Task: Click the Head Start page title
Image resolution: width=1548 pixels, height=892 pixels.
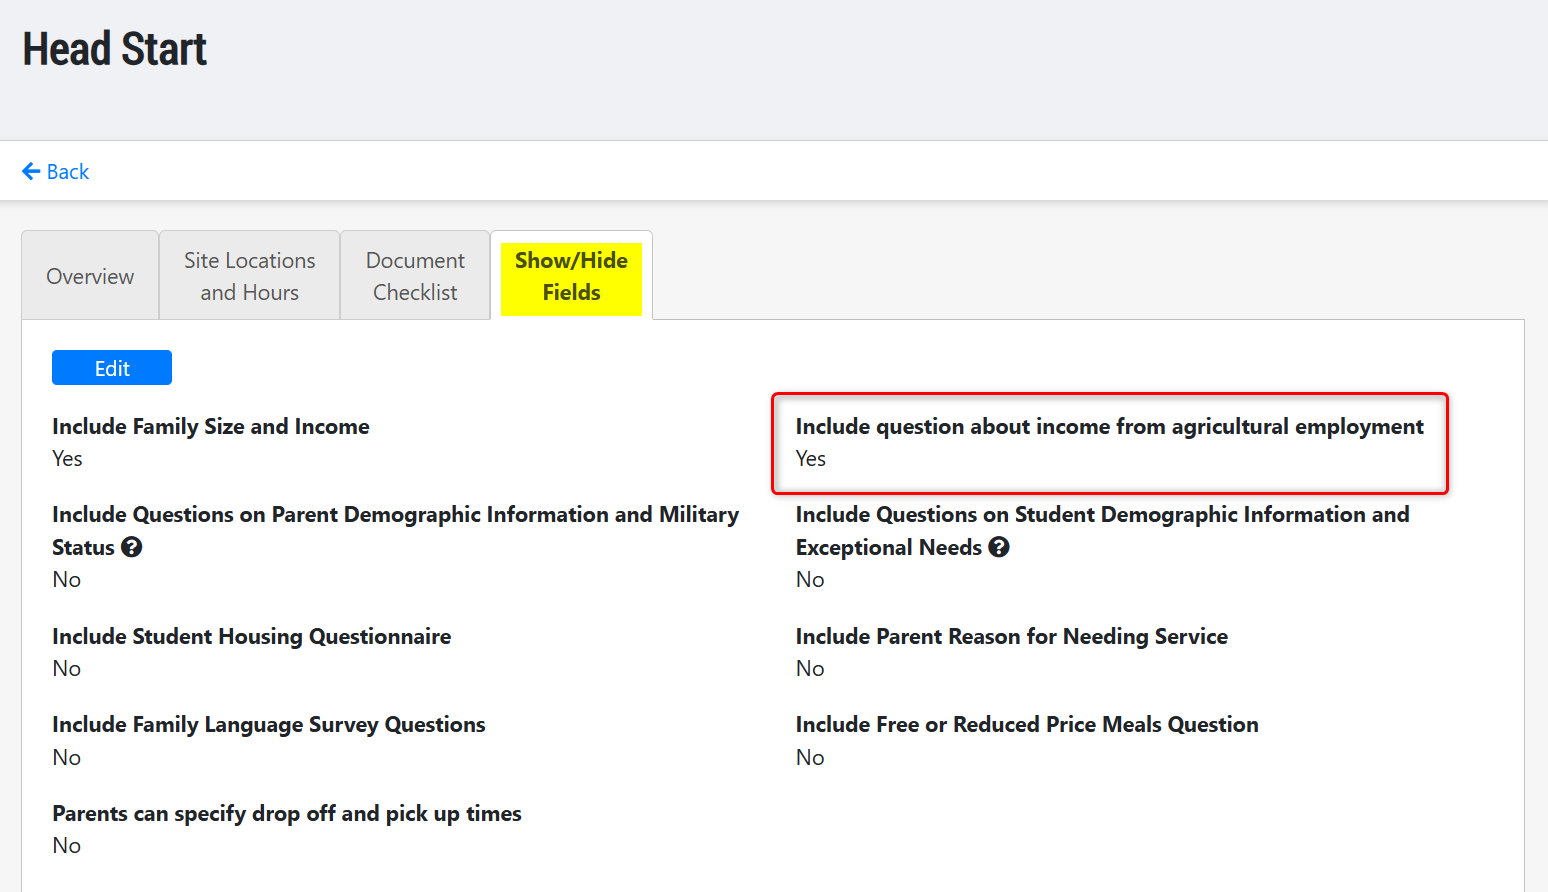Action: click(x=115, y=49)
